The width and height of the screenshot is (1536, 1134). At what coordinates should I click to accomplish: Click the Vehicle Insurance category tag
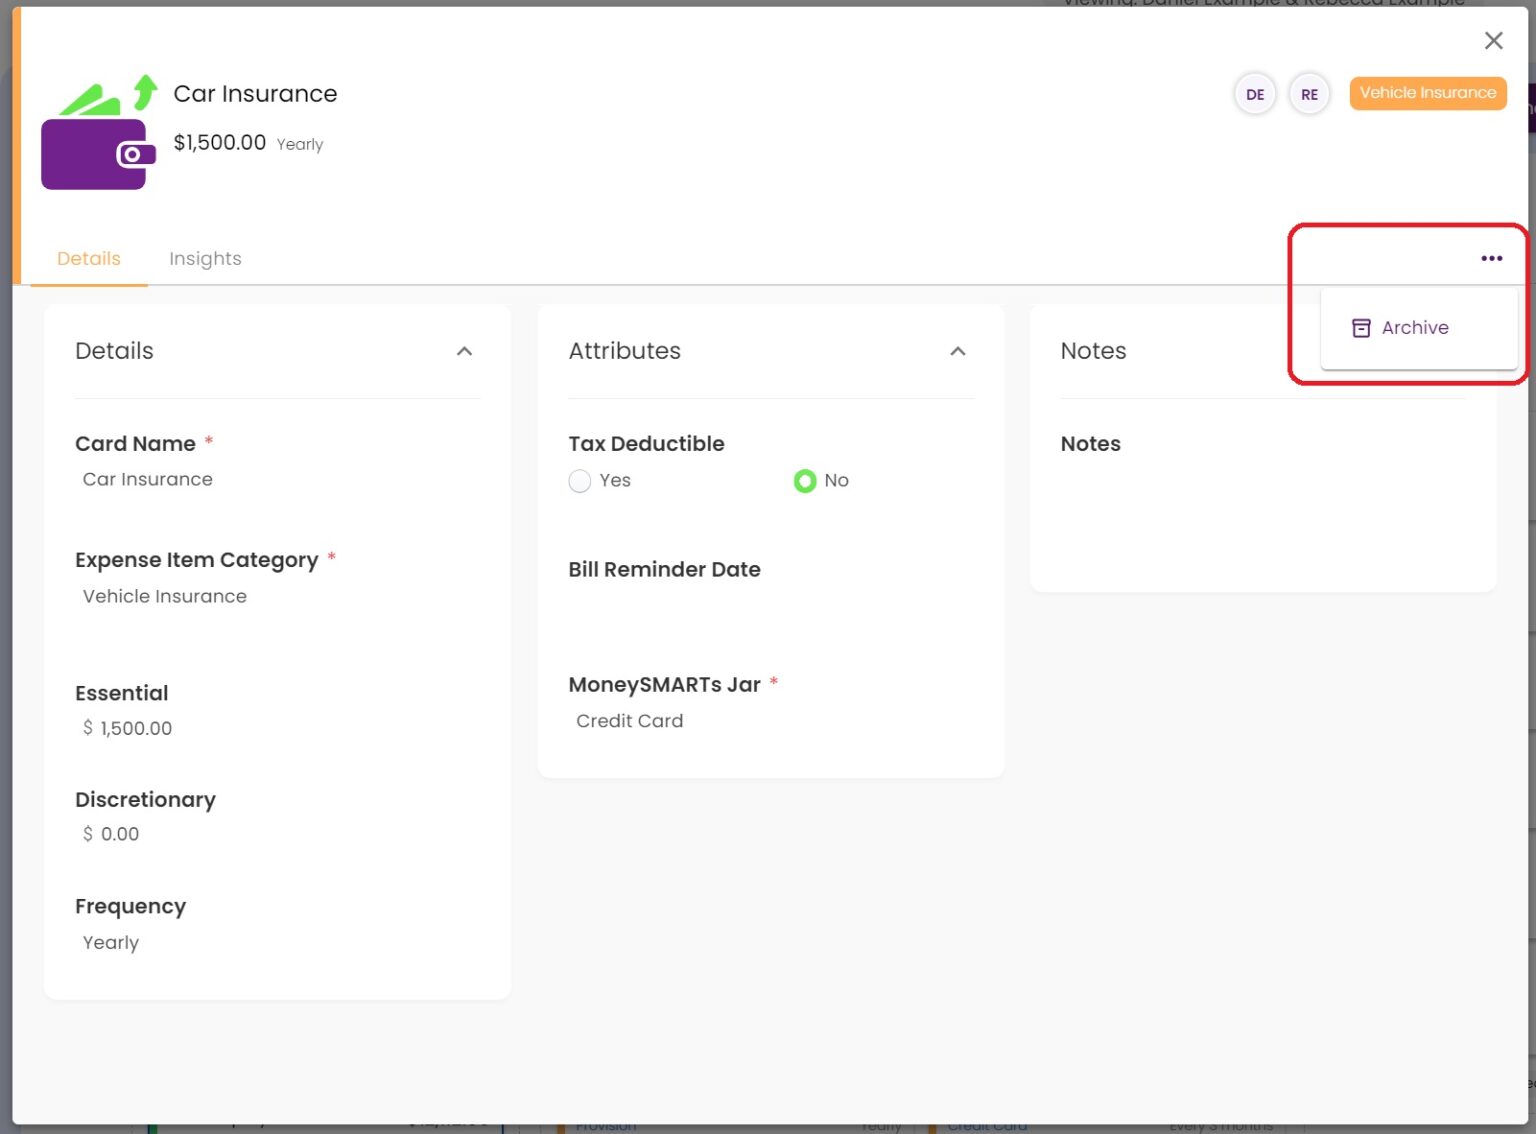click(1427, 93)
